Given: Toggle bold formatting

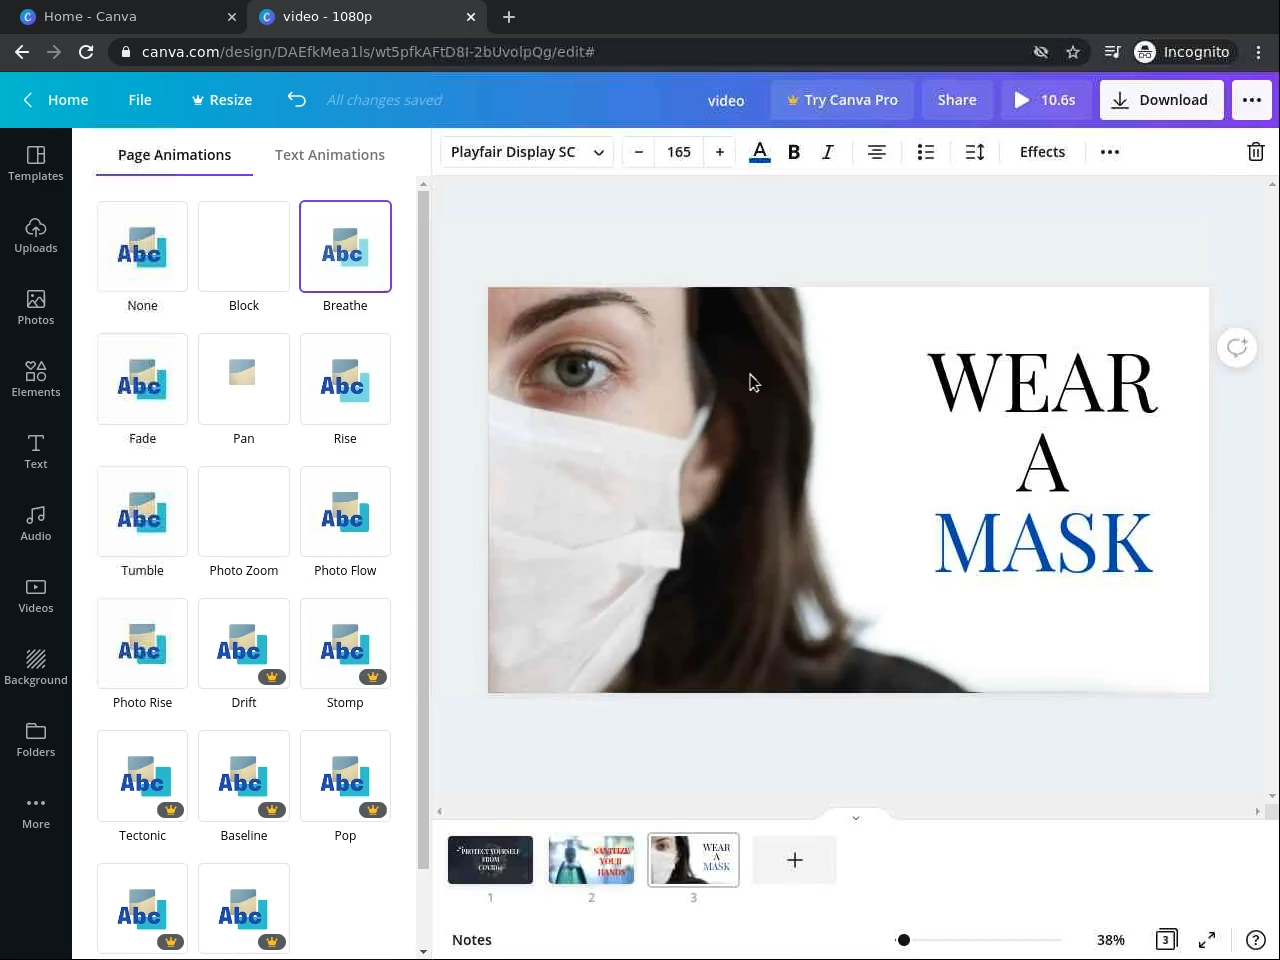Looking at the screenshot, I should pyautogui.click(x=794, y=152).
